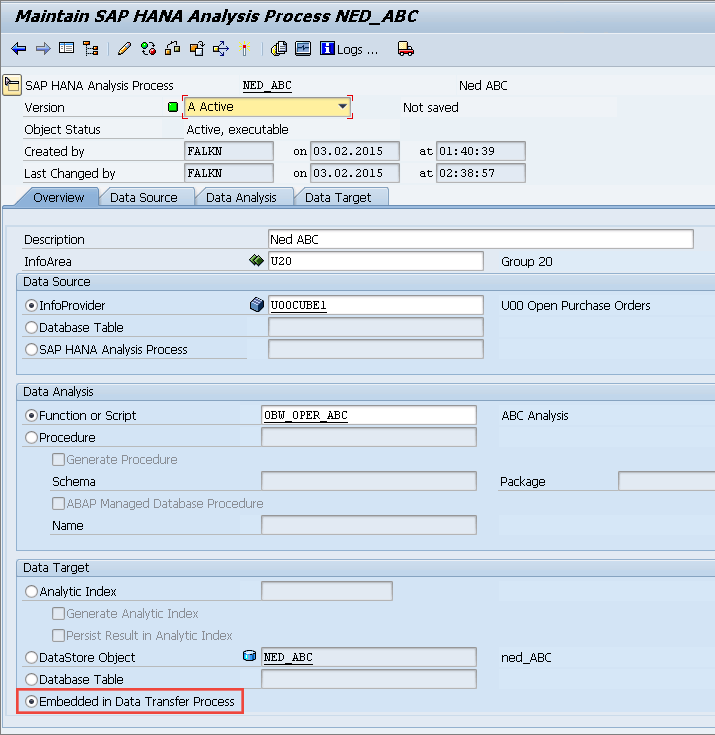715x735 pixels.
Task: Click the stacked documents icon in toolbar
Action: click(x=279, y=49)
